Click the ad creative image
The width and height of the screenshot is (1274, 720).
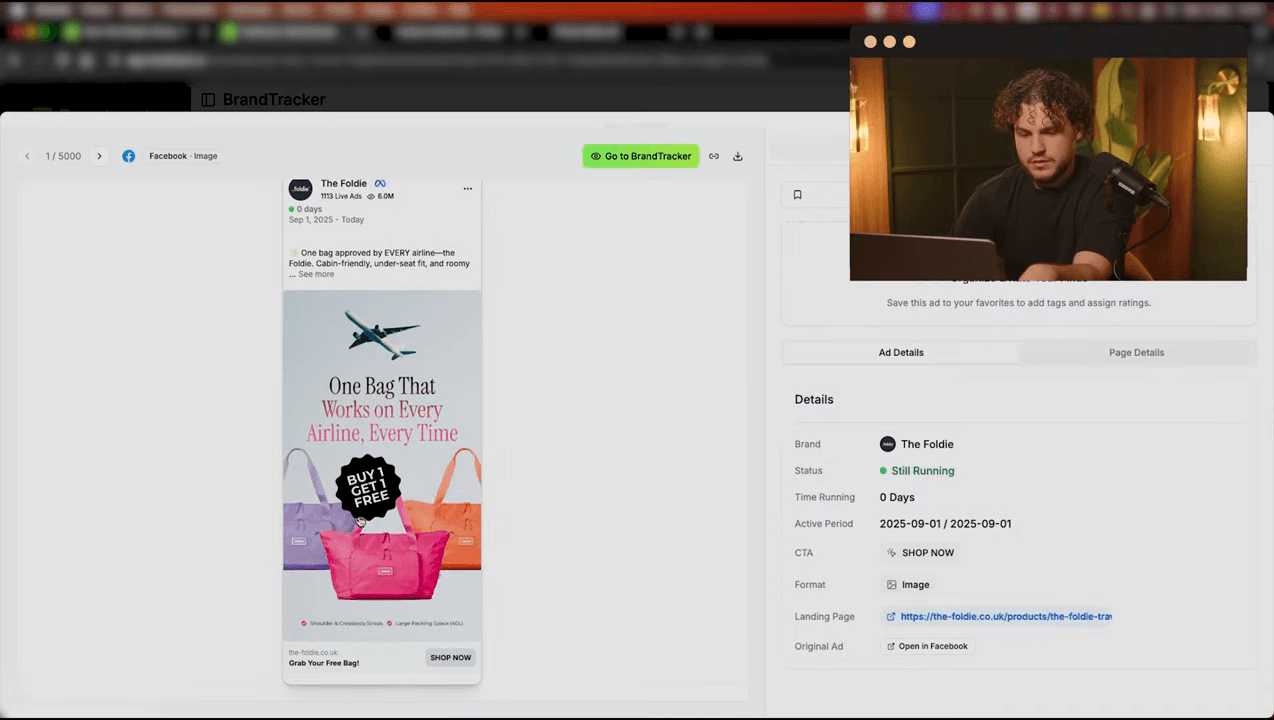(382, 465)
